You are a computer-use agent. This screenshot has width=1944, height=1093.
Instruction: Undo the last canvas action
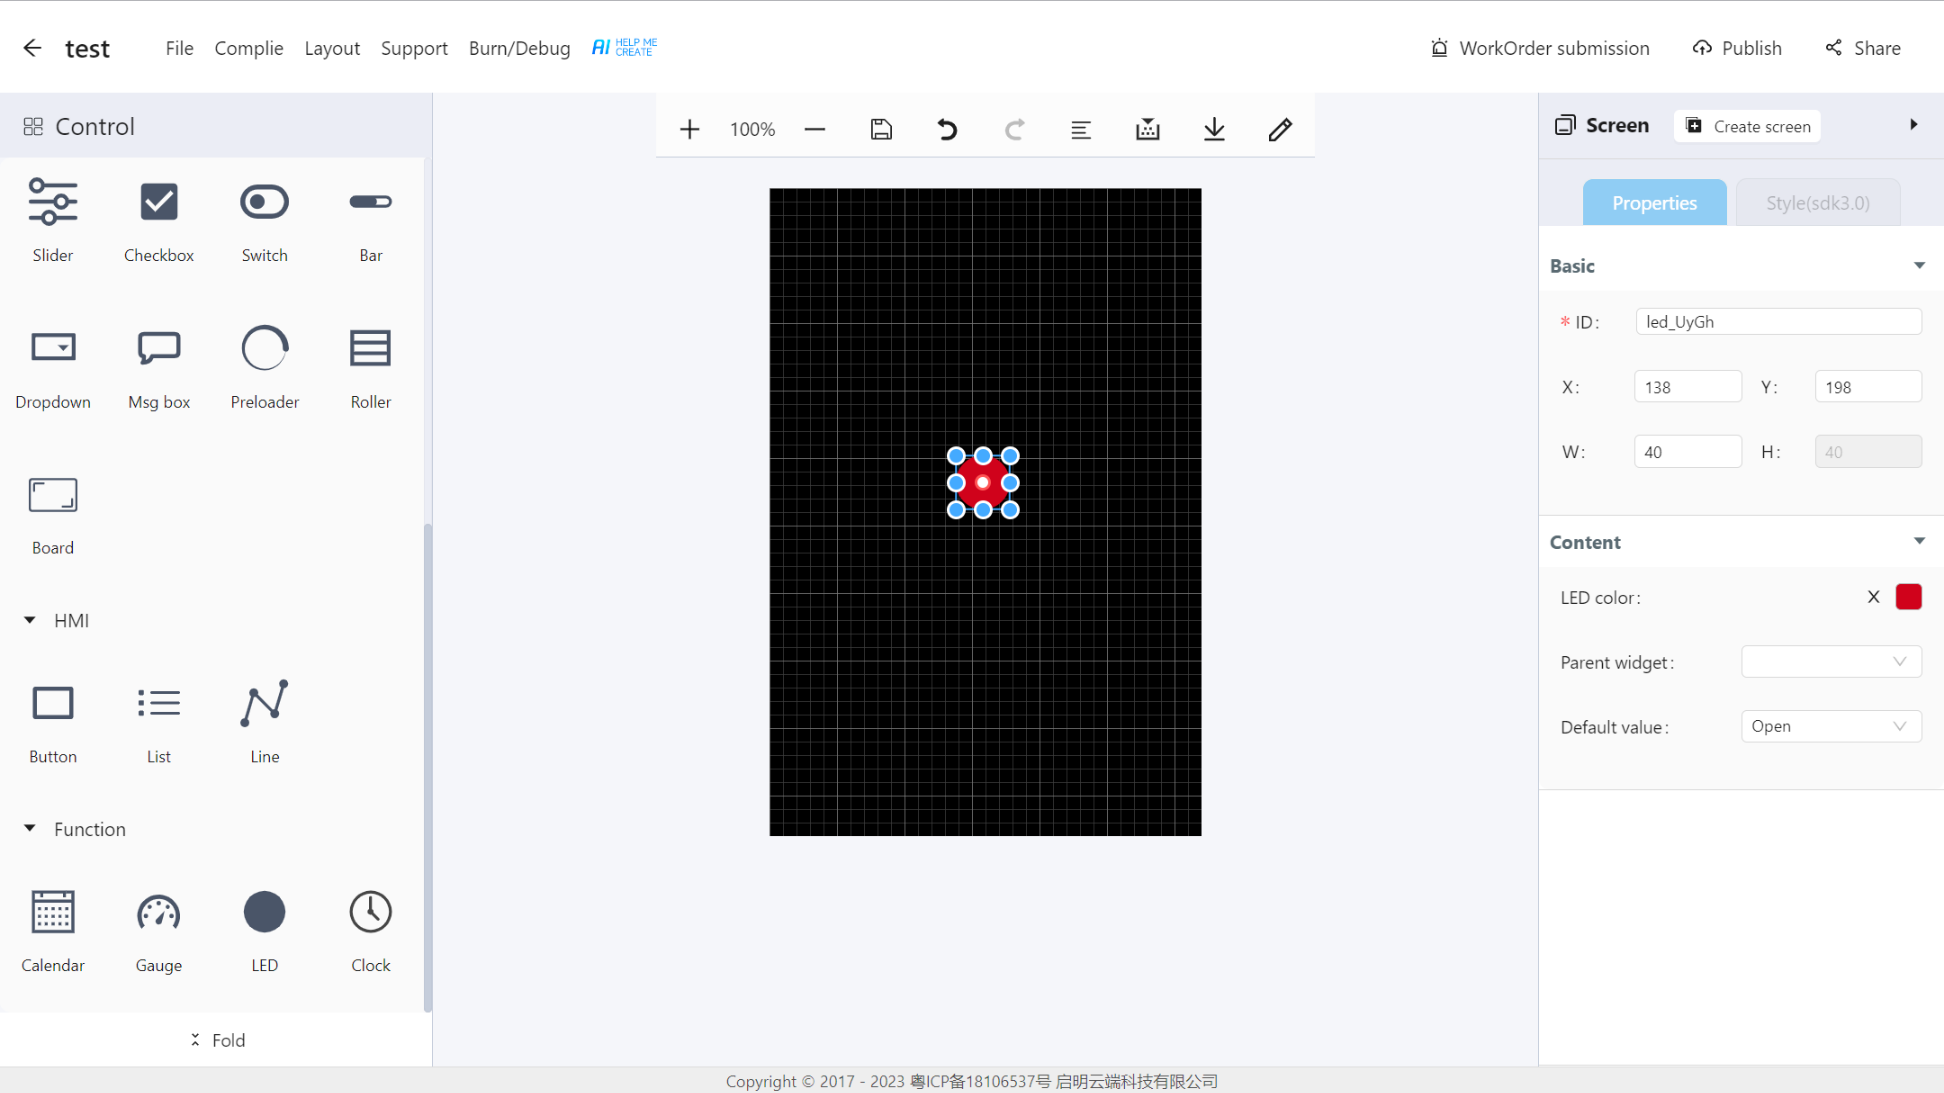tap(947, 129)
